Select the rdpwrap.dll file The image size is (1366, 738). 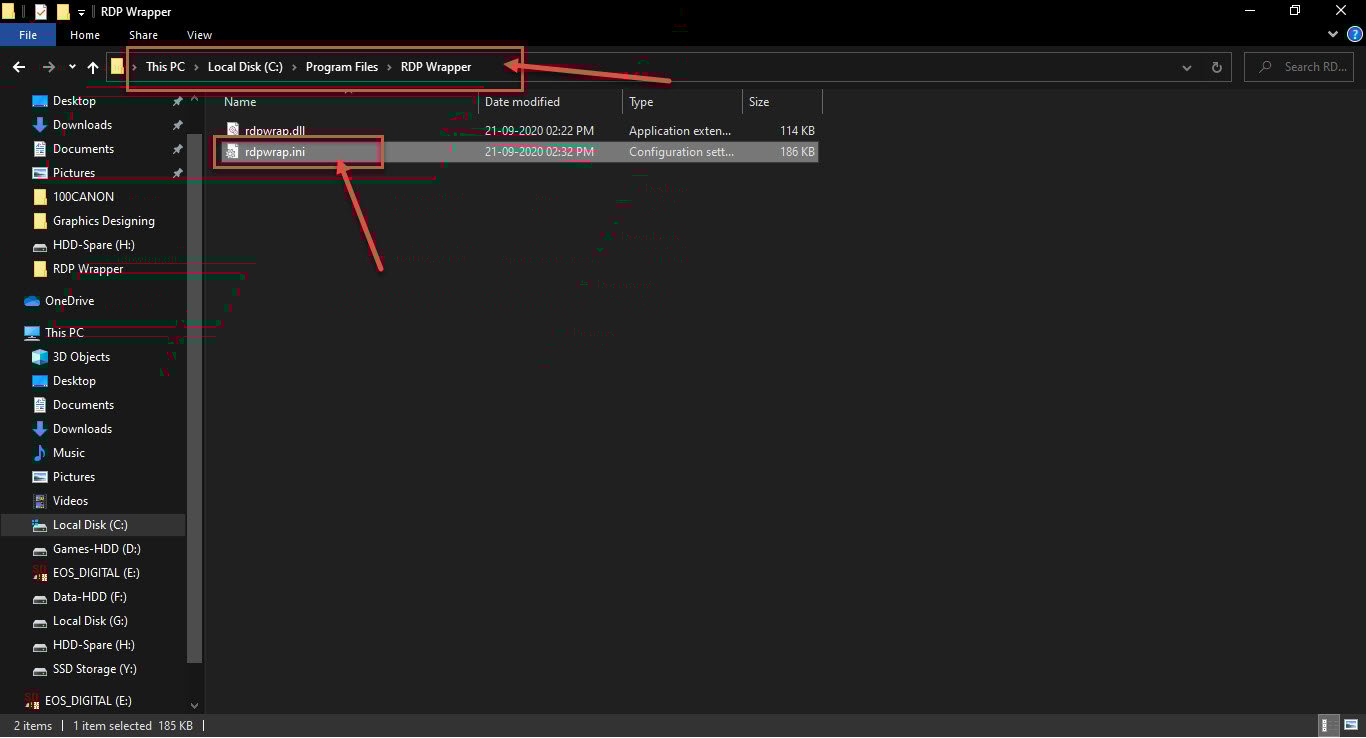tap(518, 131)
